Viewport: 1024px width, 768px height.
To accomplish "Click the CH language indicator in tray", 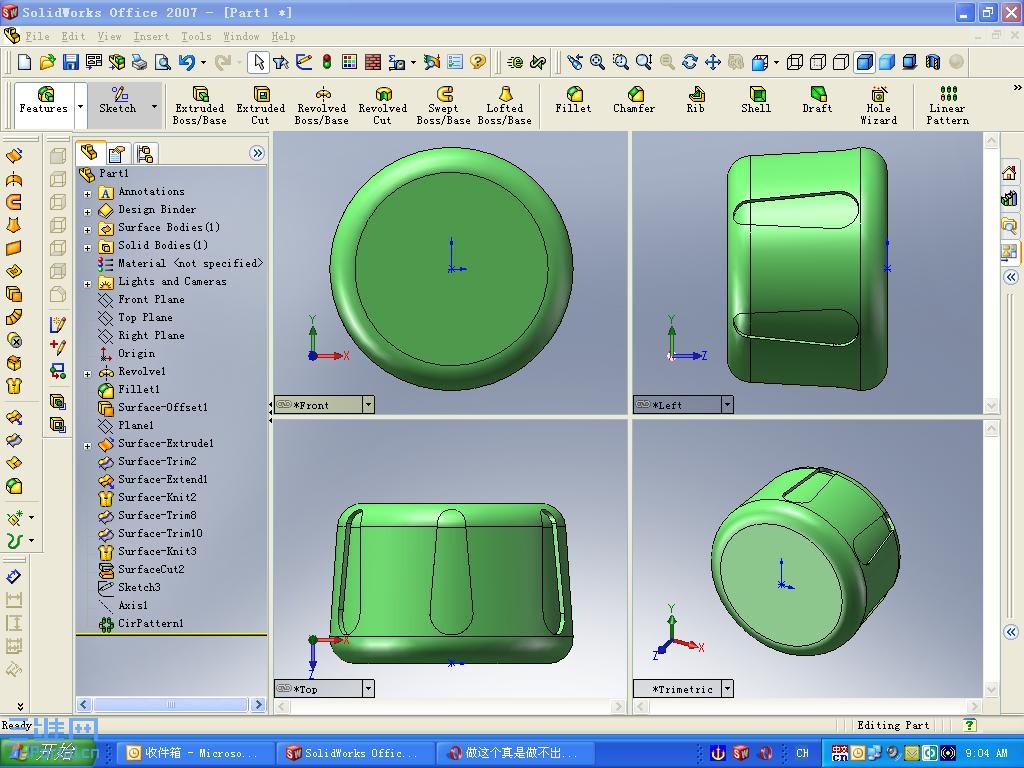I will [802, 753].
